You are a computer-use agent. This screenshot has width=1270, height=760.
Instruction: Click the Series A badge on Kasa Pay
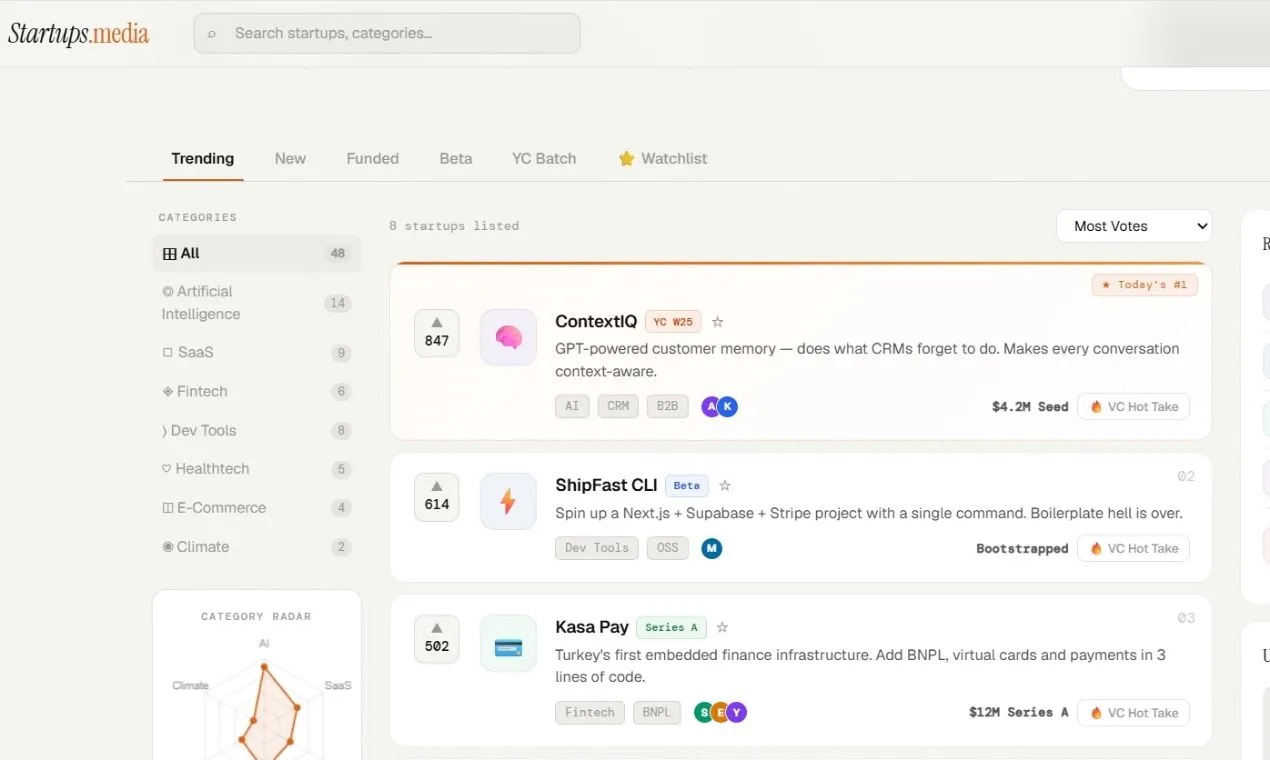(671, 628)
